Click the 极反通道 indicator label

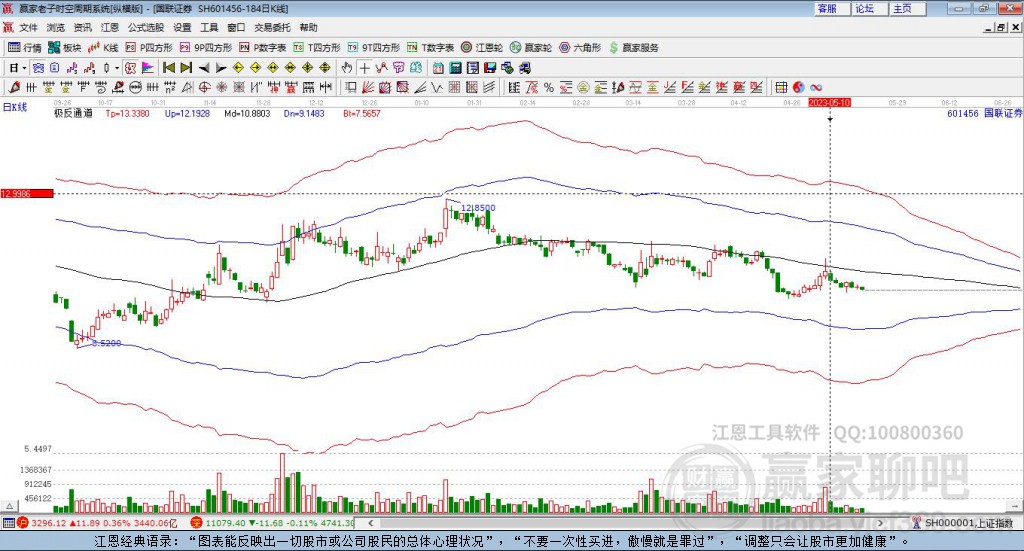73,114
